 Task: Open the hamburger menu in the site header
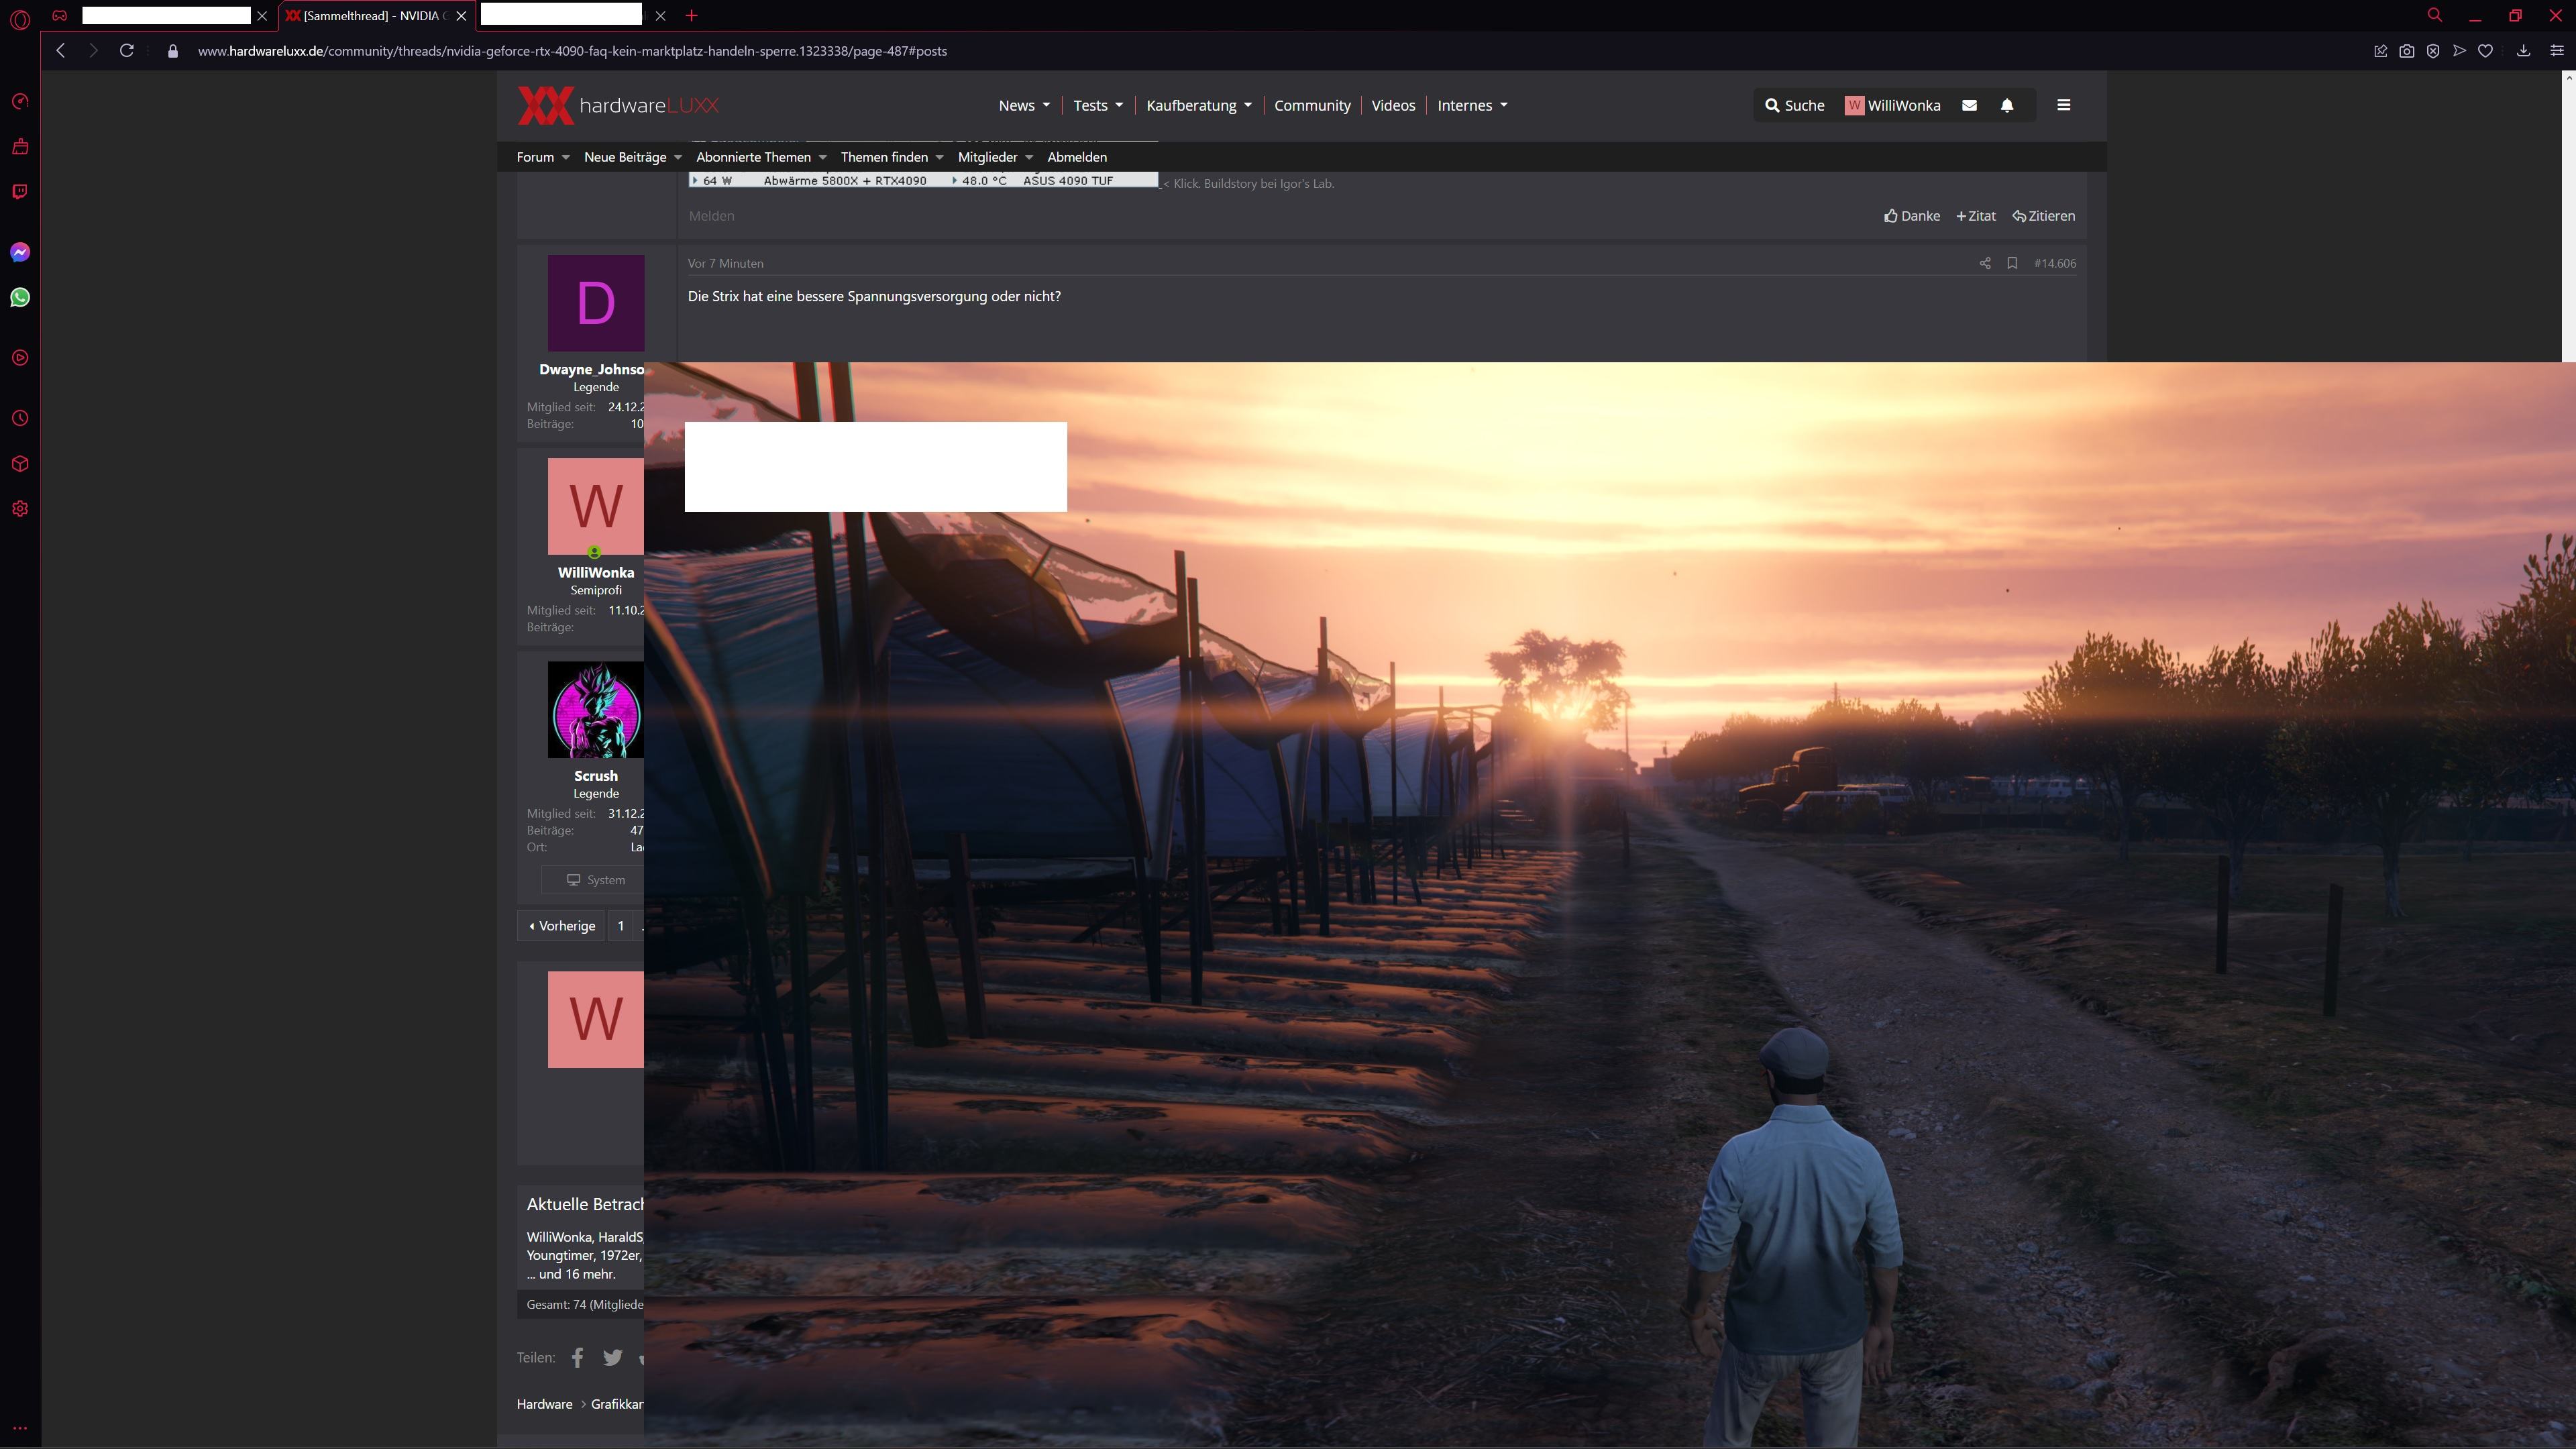(2063, 105)
